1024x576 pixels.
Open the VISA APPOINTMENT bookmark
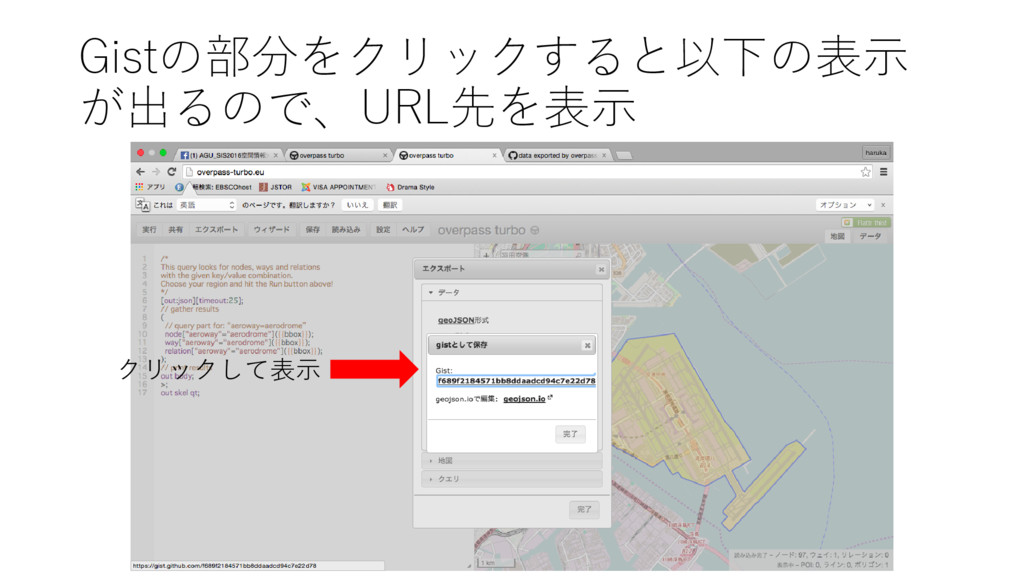338,187
